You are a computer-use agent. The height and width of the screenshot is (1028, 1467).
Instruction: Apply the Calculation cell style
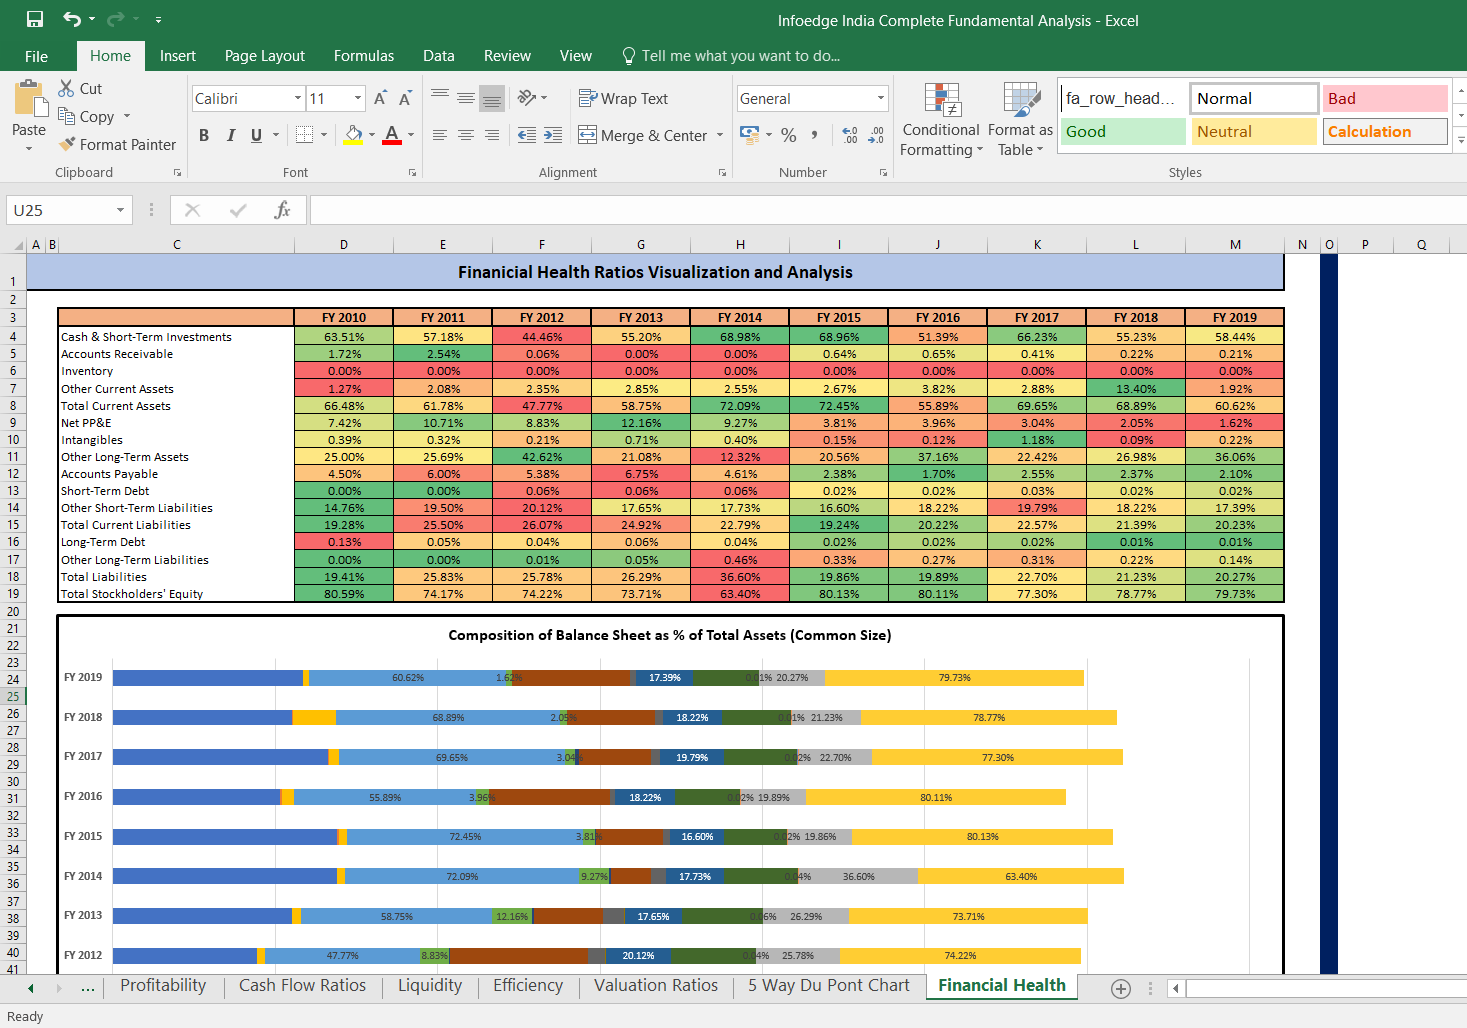(x=1386, y=131)
